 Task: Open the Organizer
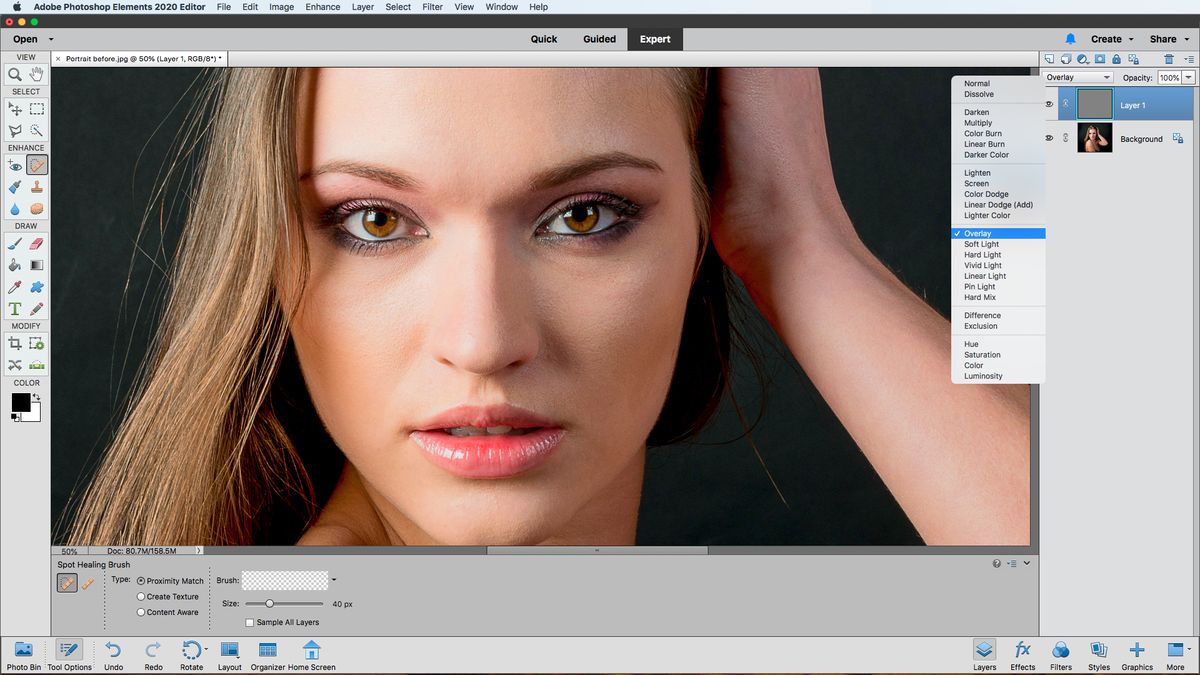click(x=268, y=655)
